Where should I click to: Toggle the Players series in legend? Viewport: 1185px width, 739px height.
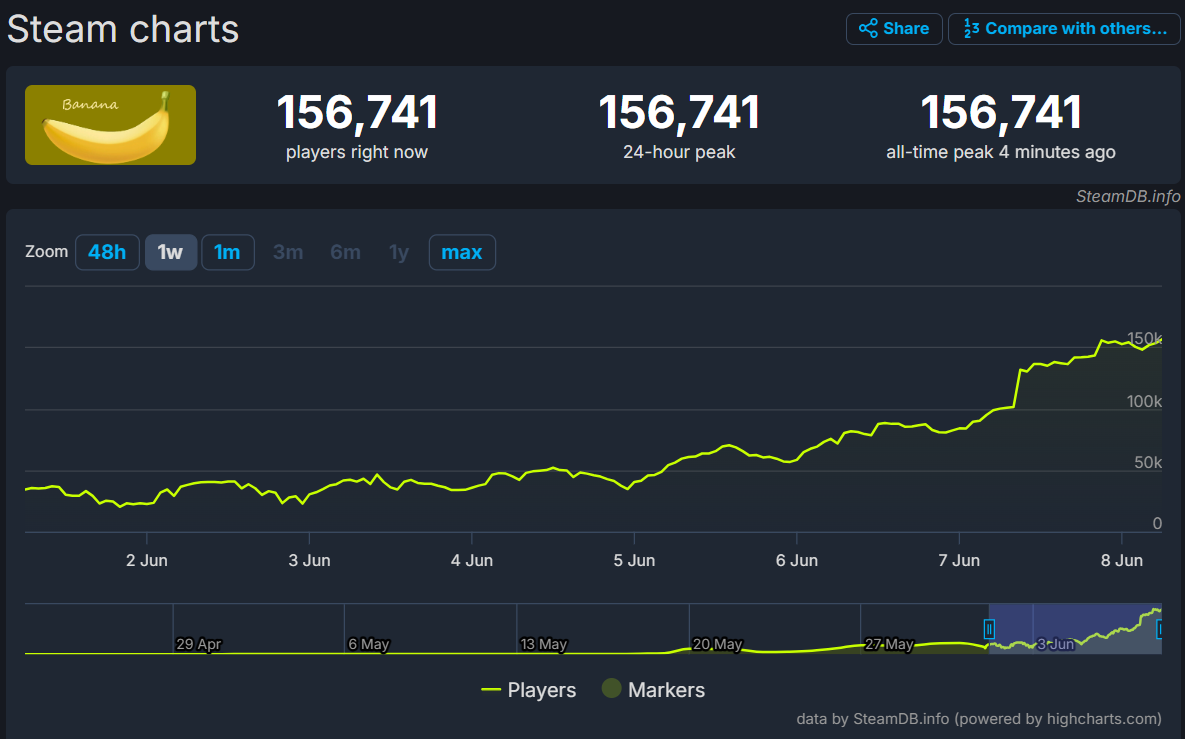(528, 690)
